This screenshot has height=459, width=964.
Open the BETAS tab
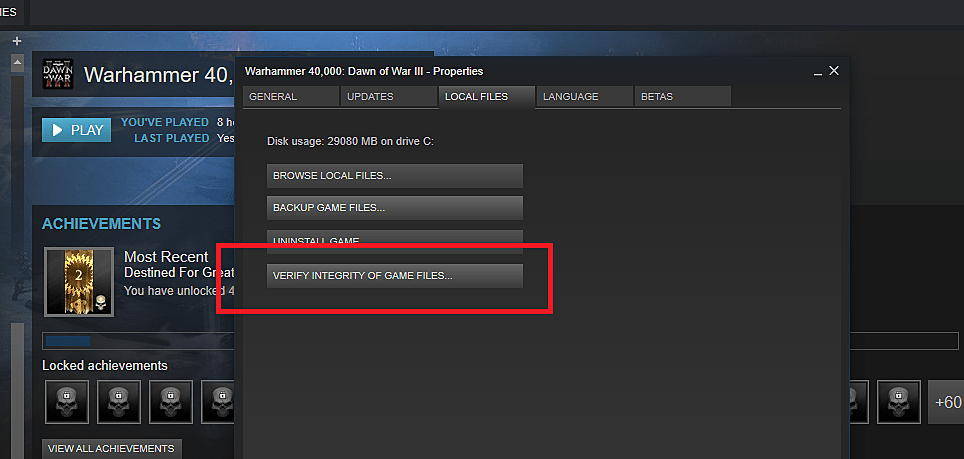pyautogui.click(x=682, y=96)
